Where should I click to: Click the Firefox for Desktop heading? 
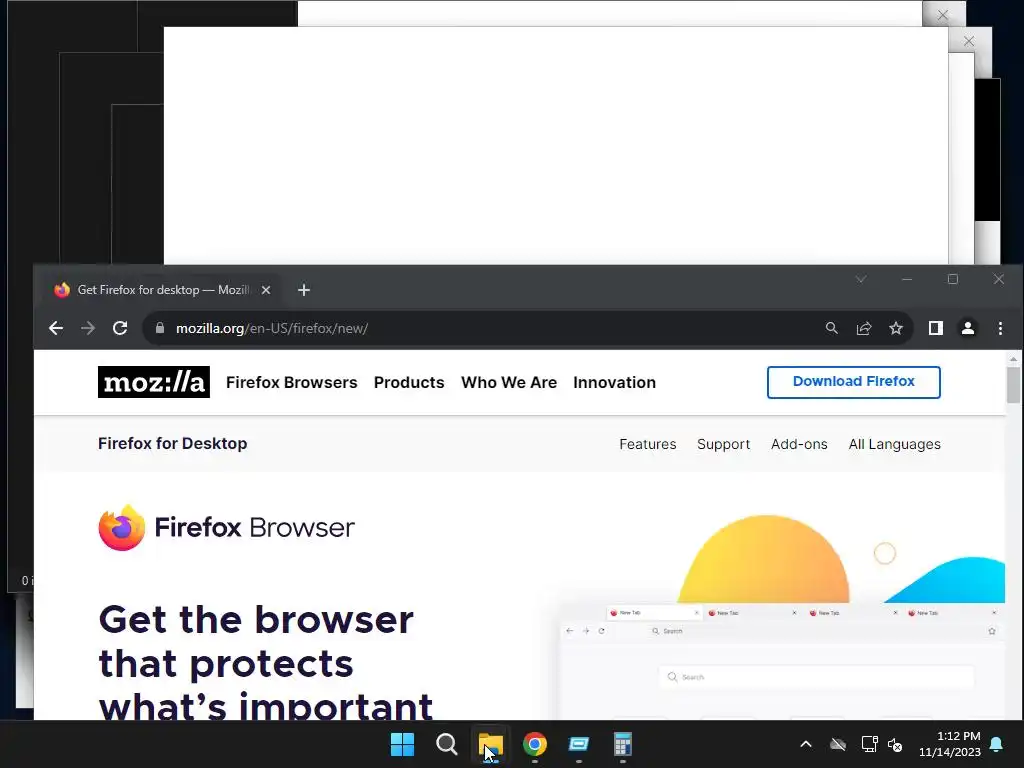pyautogui.click(x=172, y=443)
